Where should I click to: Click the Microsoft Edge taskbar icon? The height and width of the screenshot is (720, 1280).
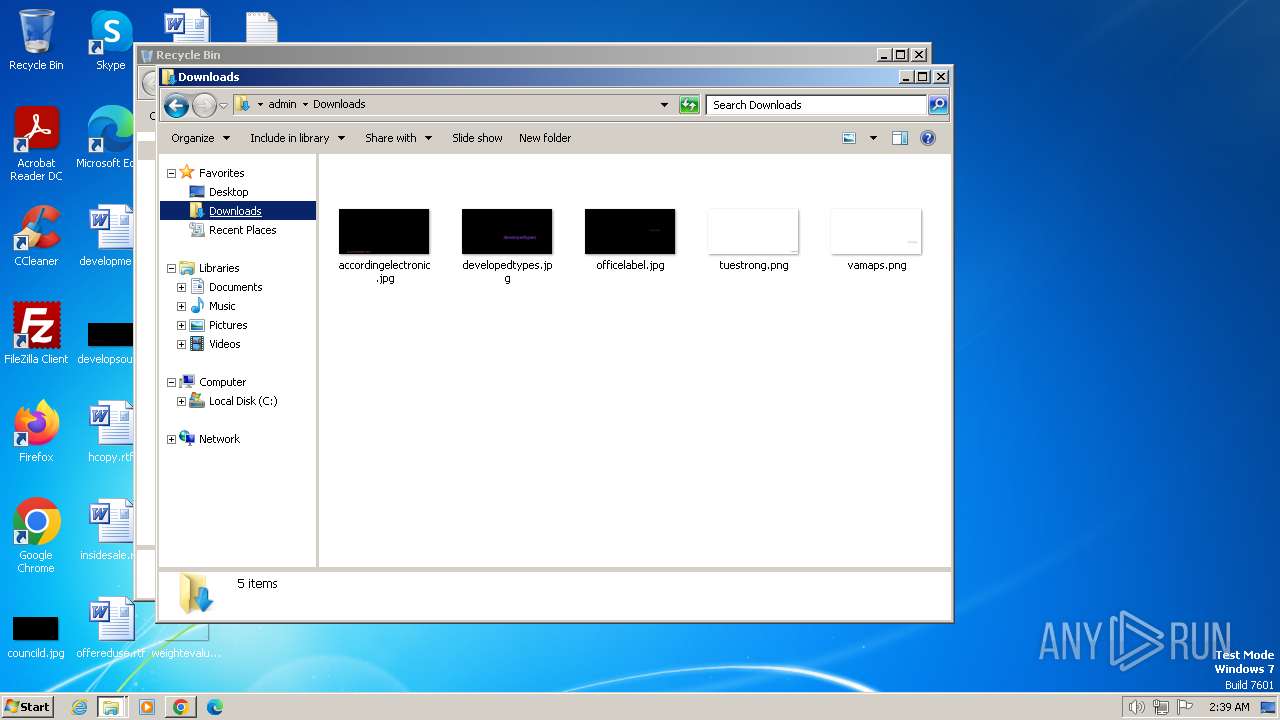click(214, 707)
